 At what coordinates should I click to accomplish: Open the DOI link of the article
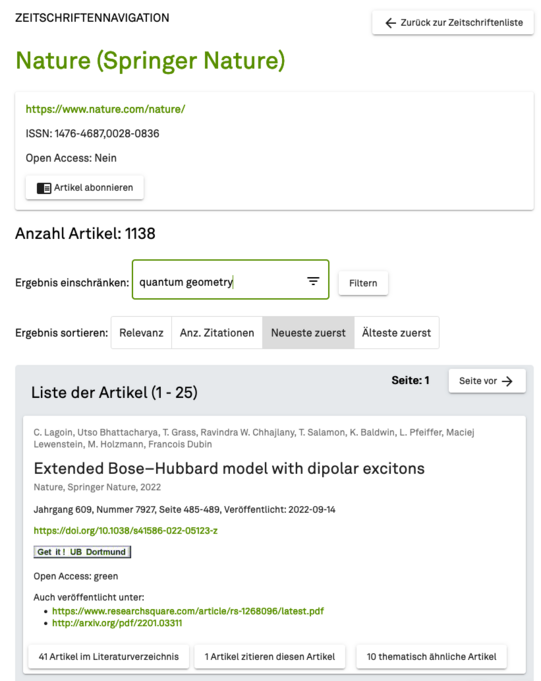(125, 530)
